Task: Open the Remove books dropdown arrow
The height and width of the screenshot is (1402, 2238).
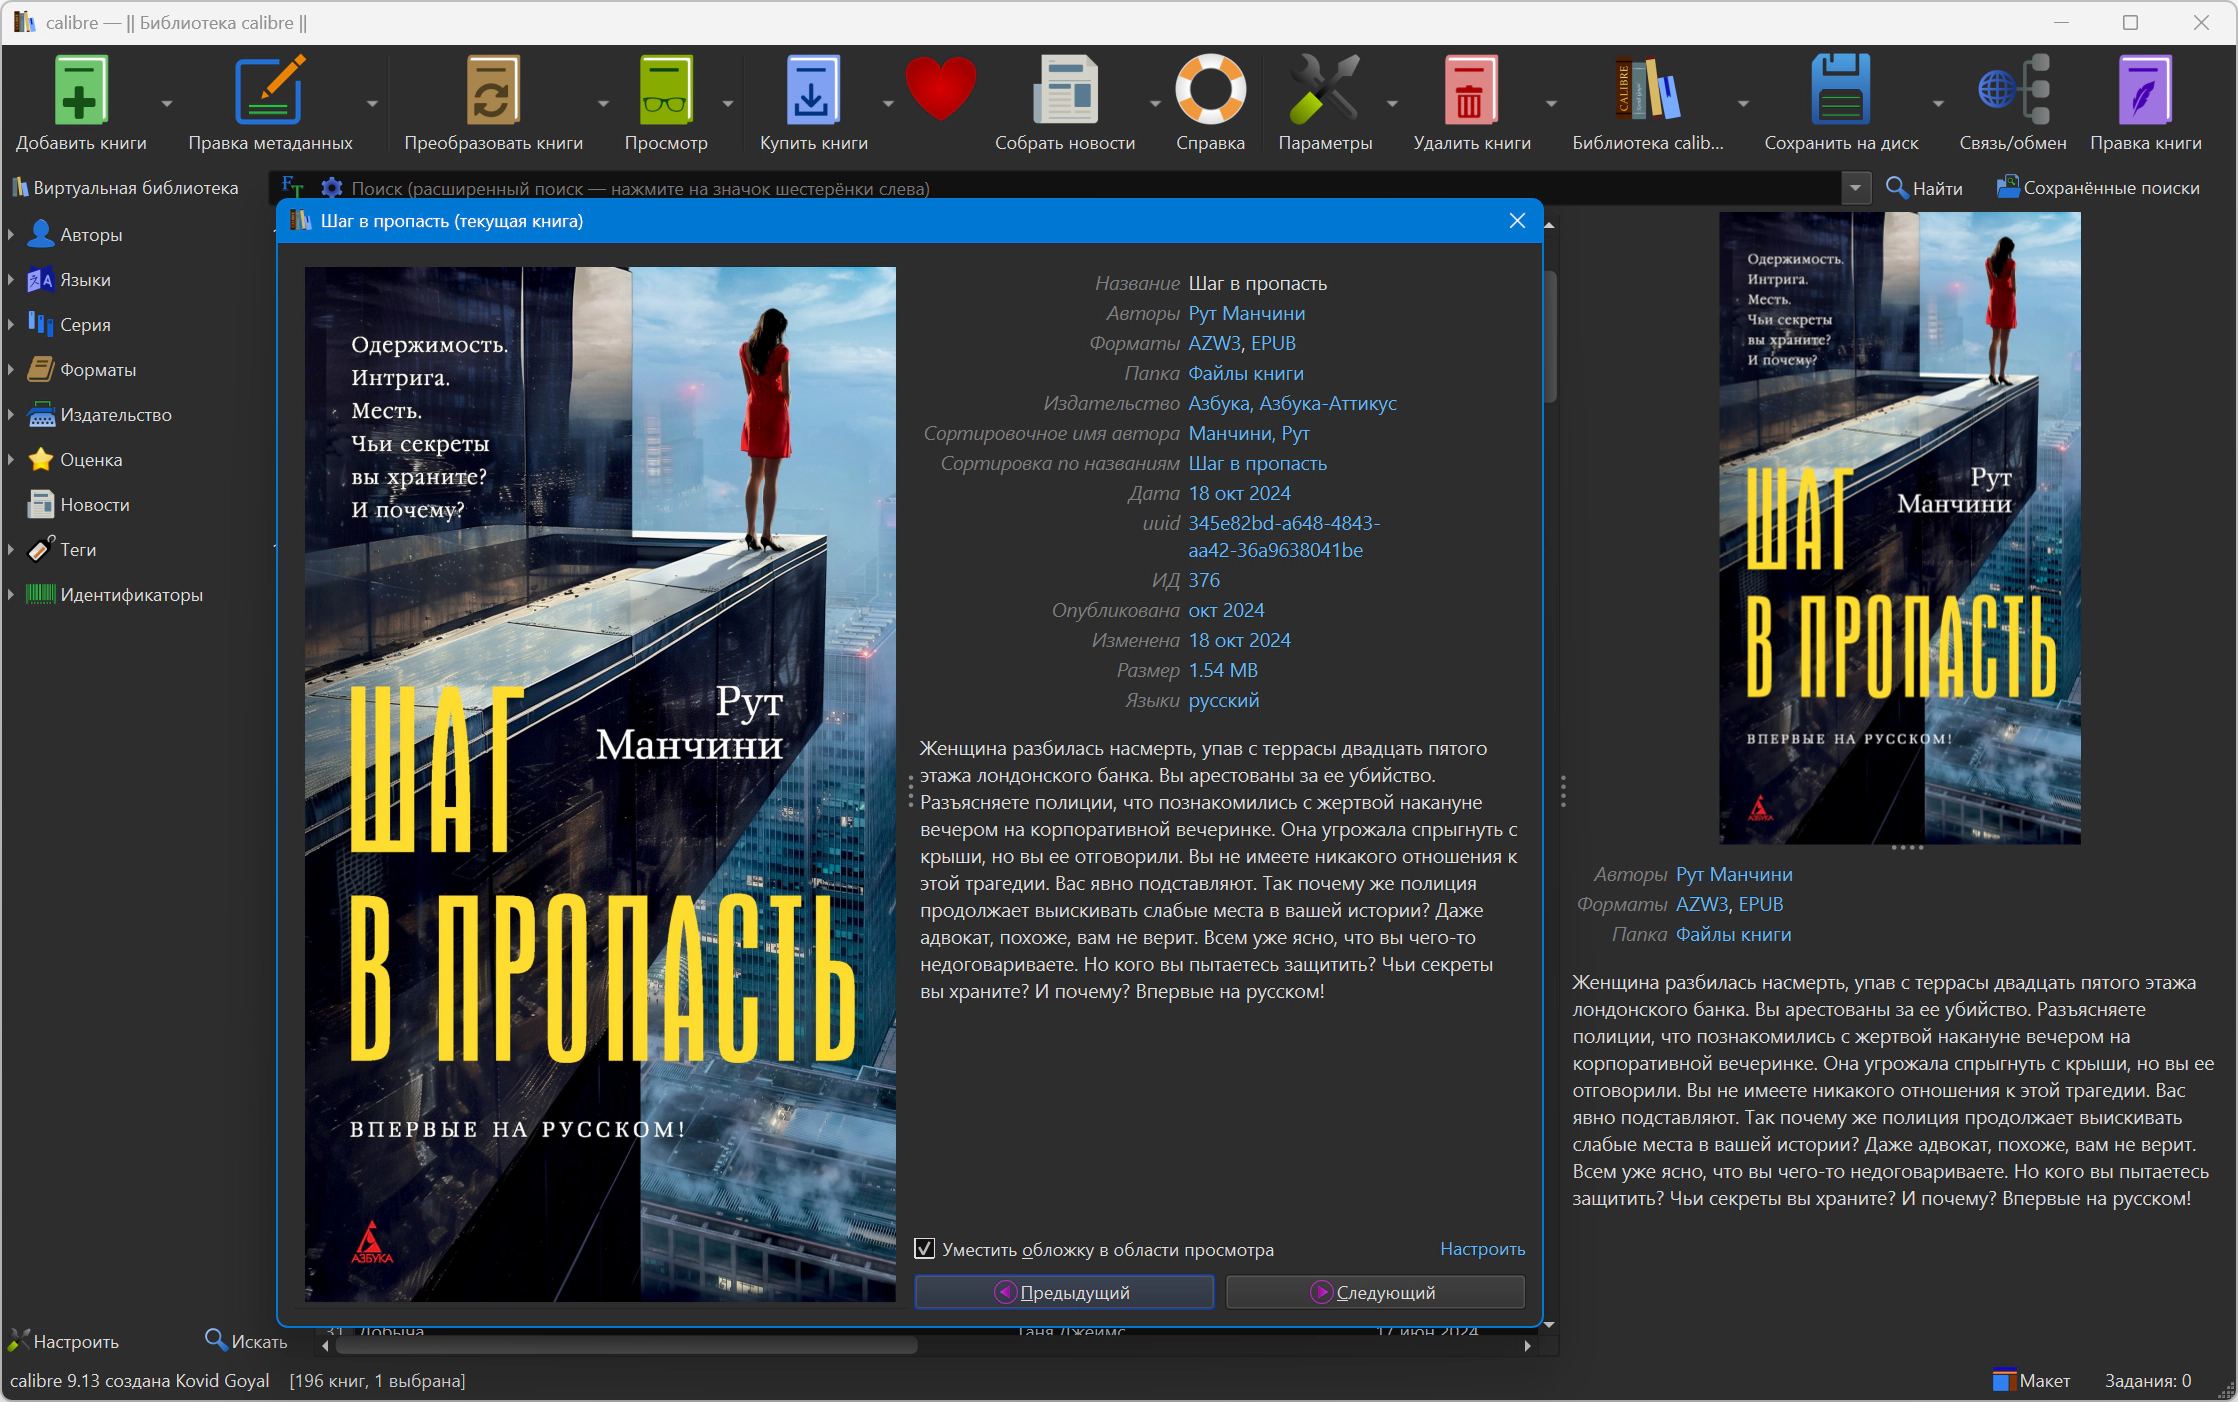Action: [x=1551, y=104]
